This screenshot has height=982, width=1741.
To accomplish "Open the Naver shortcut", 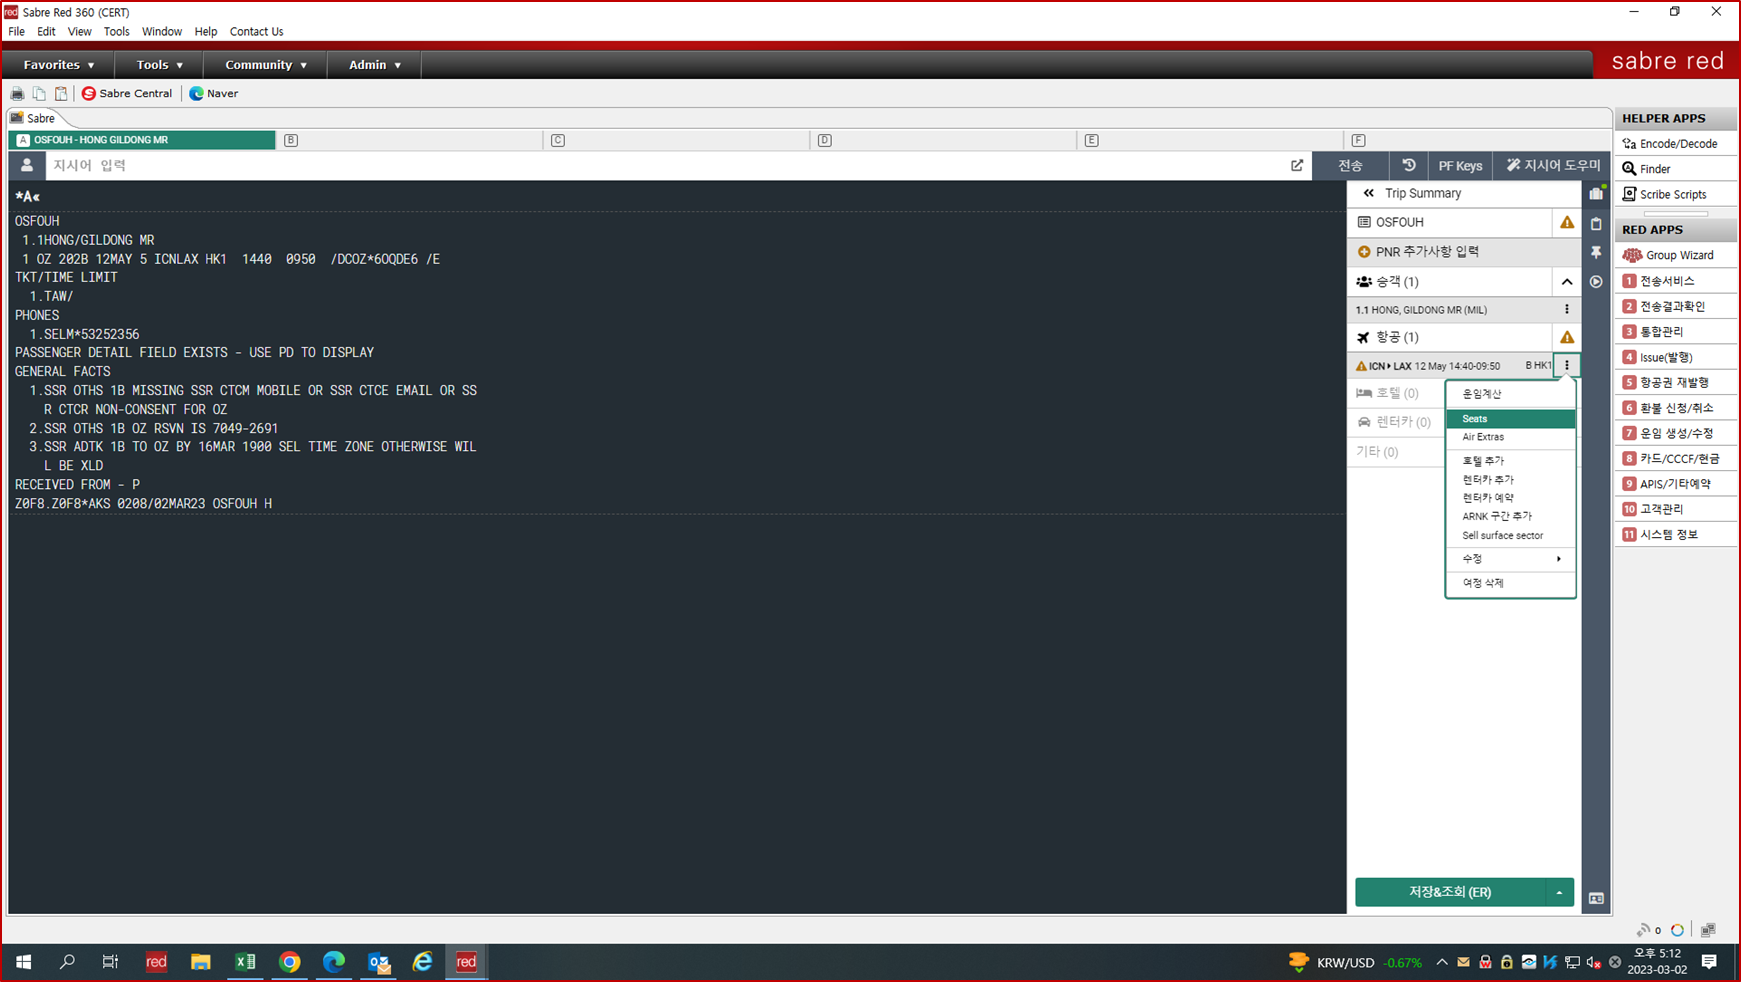I will pos(214,93).
